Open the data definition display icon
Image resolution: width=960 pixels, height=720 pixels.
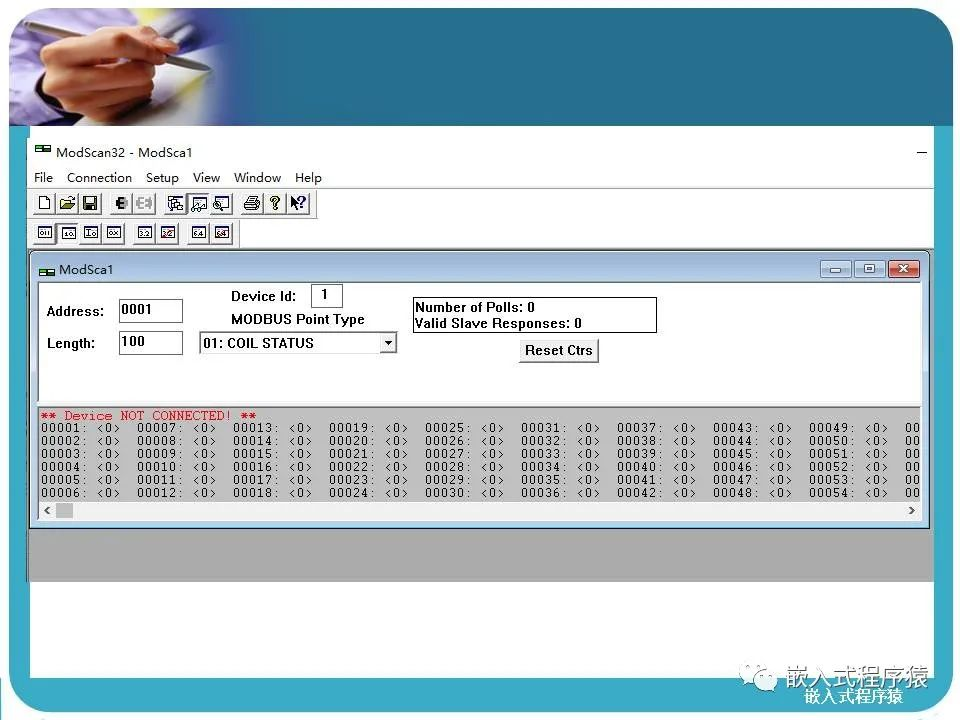click(176, 203)
